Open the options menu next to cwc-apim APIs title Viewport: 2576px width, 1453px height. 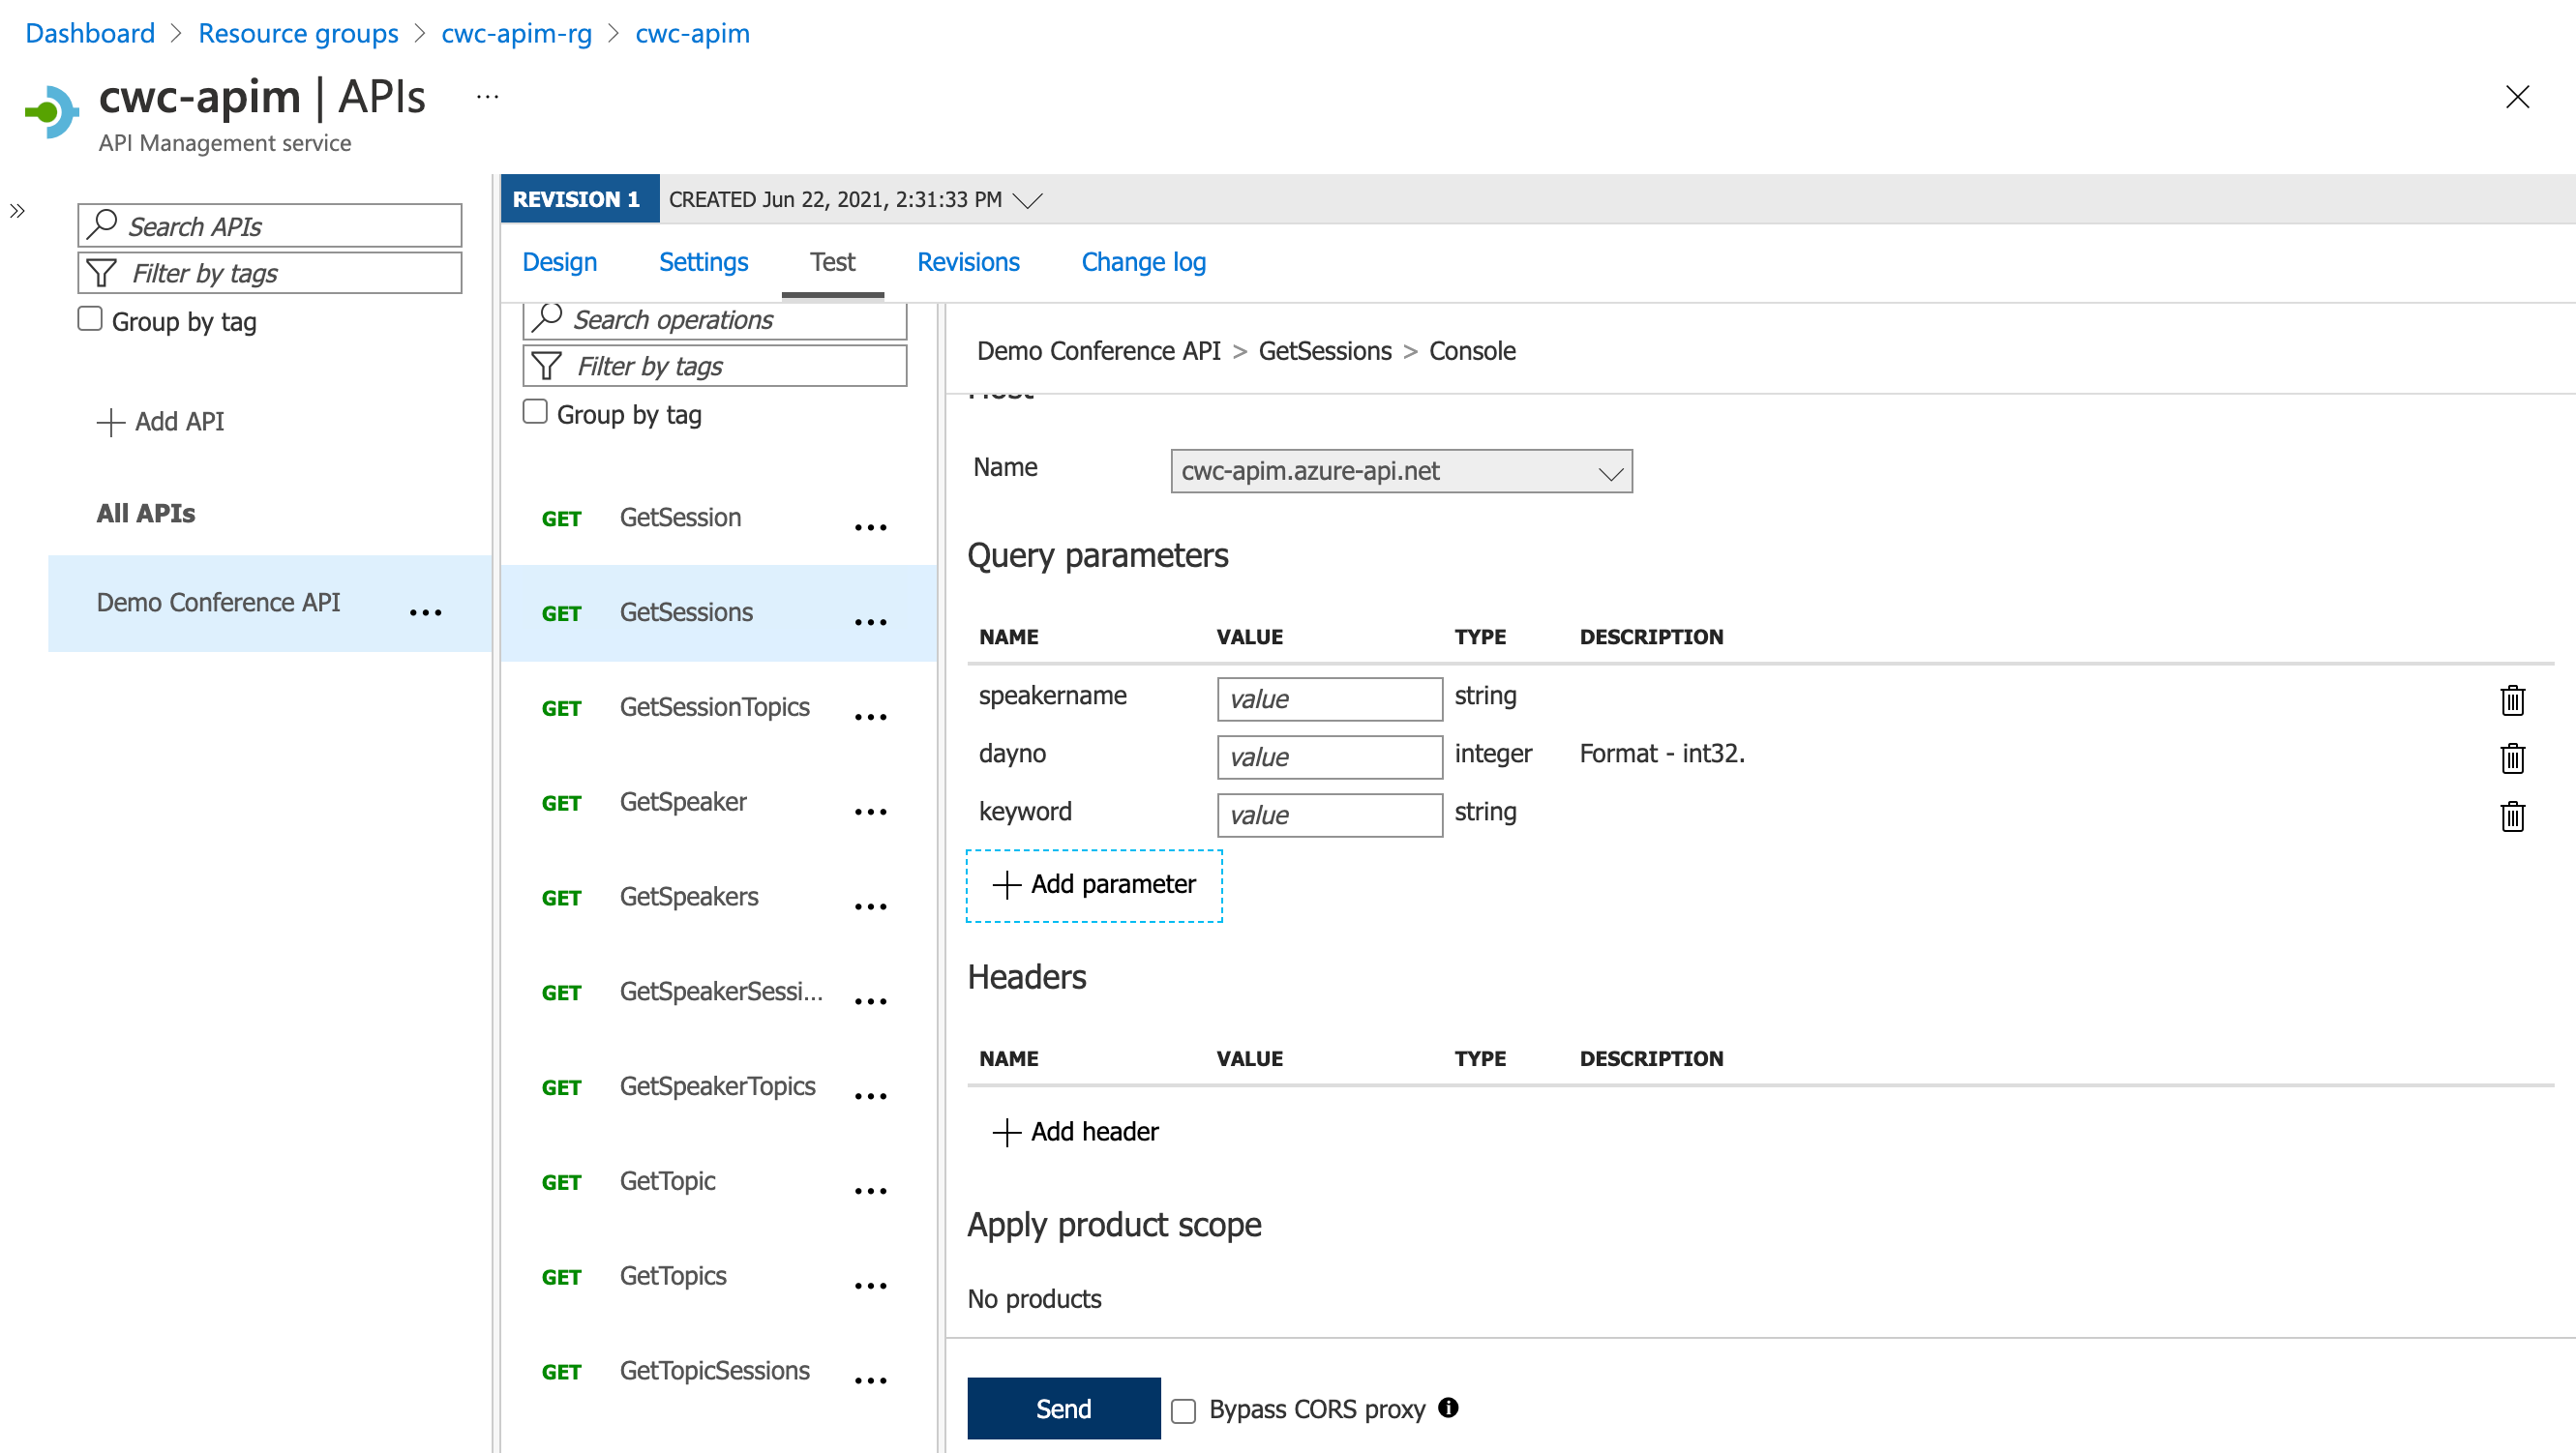coord(487,95)
